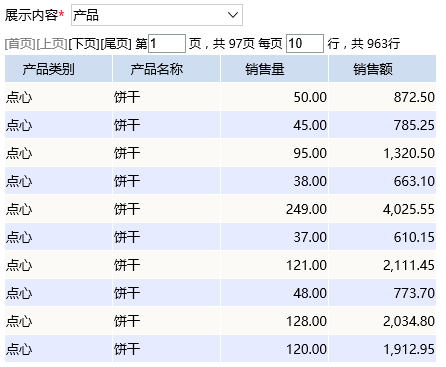The image size is (446, 367).
Task: Select the sales amount cell 872.50
Action: click(382, 97)
